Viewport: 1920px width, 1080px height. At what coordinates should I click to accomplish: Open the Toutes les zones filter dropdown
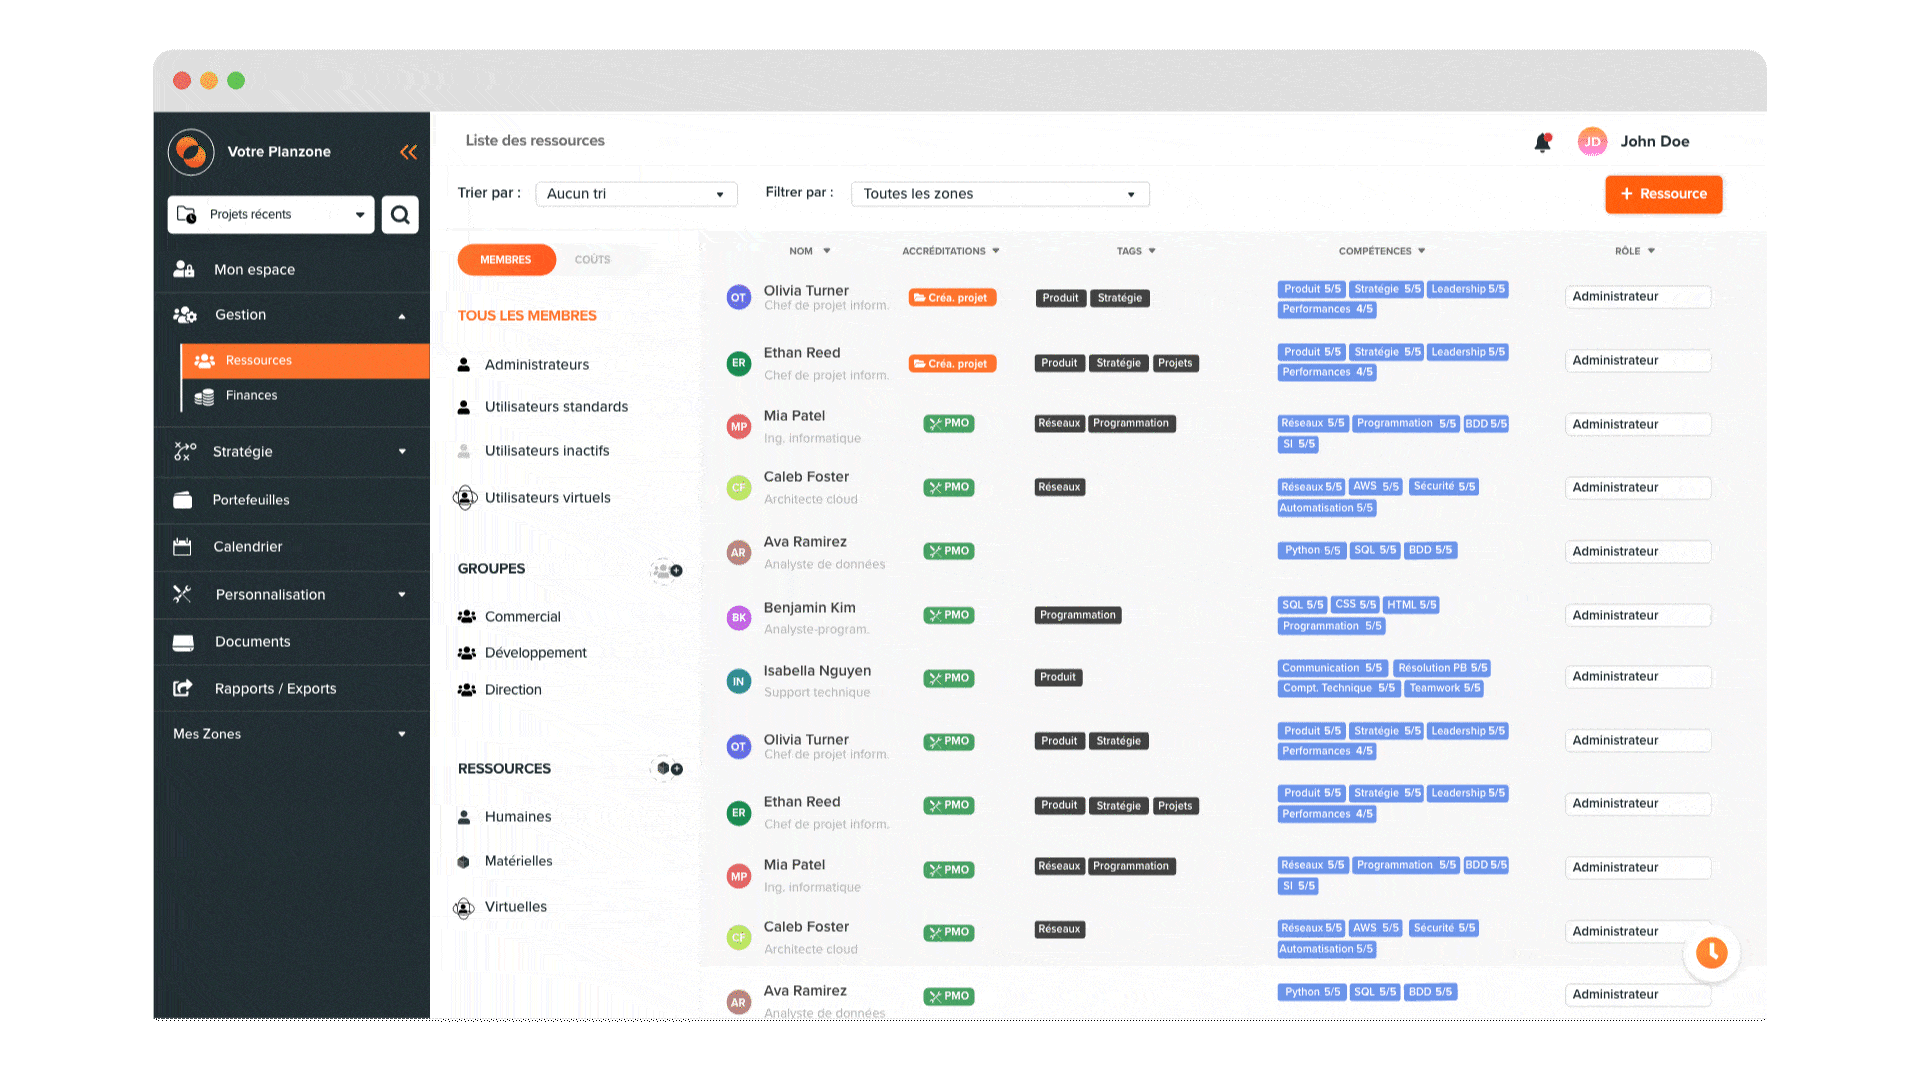coord(999,194)
